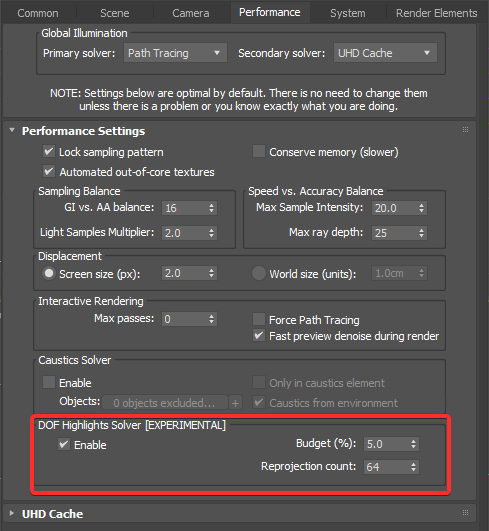Screen dimensions: 489x531
Task: Click the plus button next to excluded objects
Action: coord(235,403)
